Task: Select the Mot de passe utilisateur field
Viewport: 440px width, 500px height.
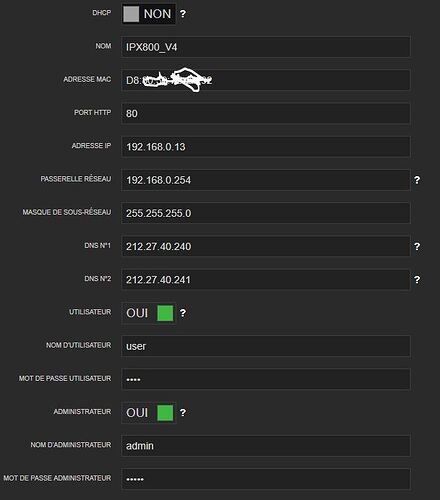Action: [266, 379]
